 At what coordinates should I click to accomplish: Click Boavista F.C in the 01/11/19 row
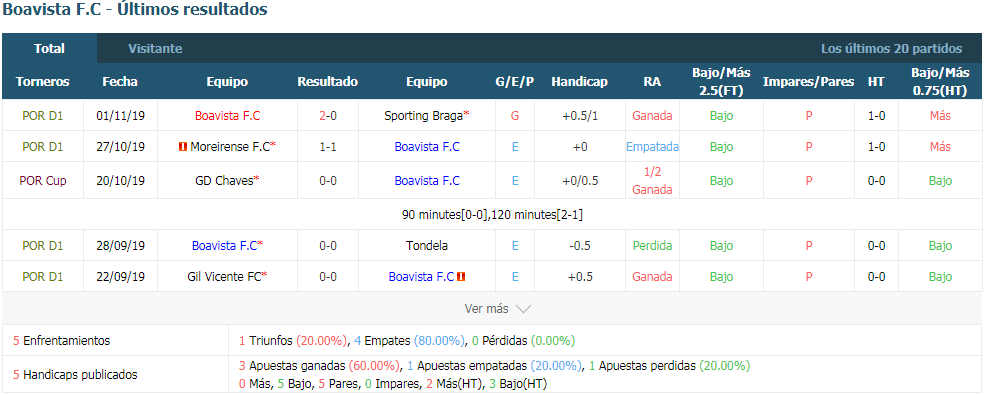click(227, 116)
